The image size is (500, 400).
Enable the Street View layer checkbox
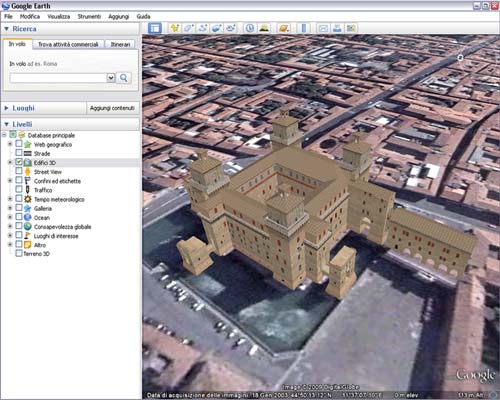pos(19,171)
